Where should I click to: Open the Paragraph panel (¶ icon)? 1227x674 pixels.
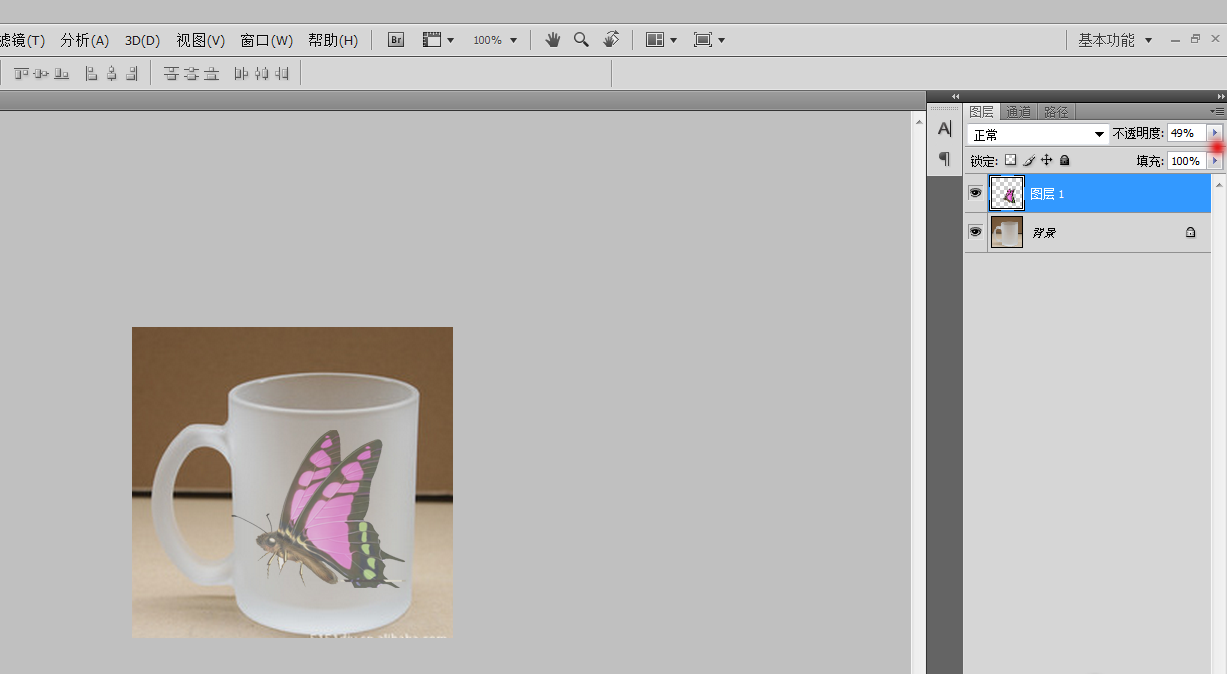coord(944,159)
